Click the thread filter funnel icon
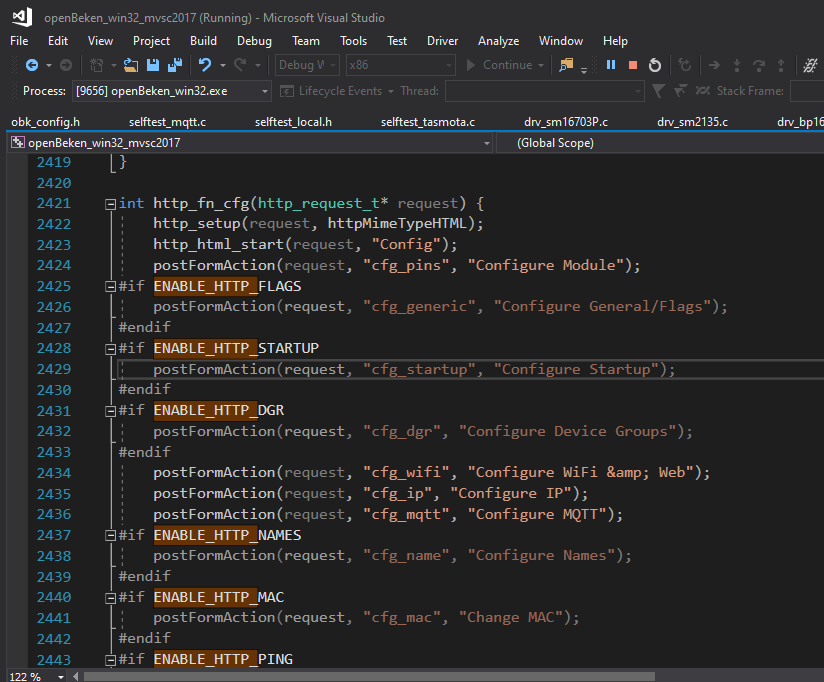Viewport: 824px width, 682px height. (658, 91)
